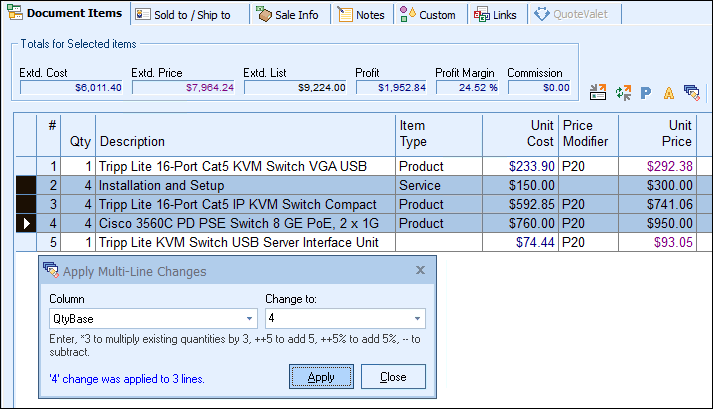Click the multi-line changes eraser icon
713x409 pixels.
click(x=691, y=93)
